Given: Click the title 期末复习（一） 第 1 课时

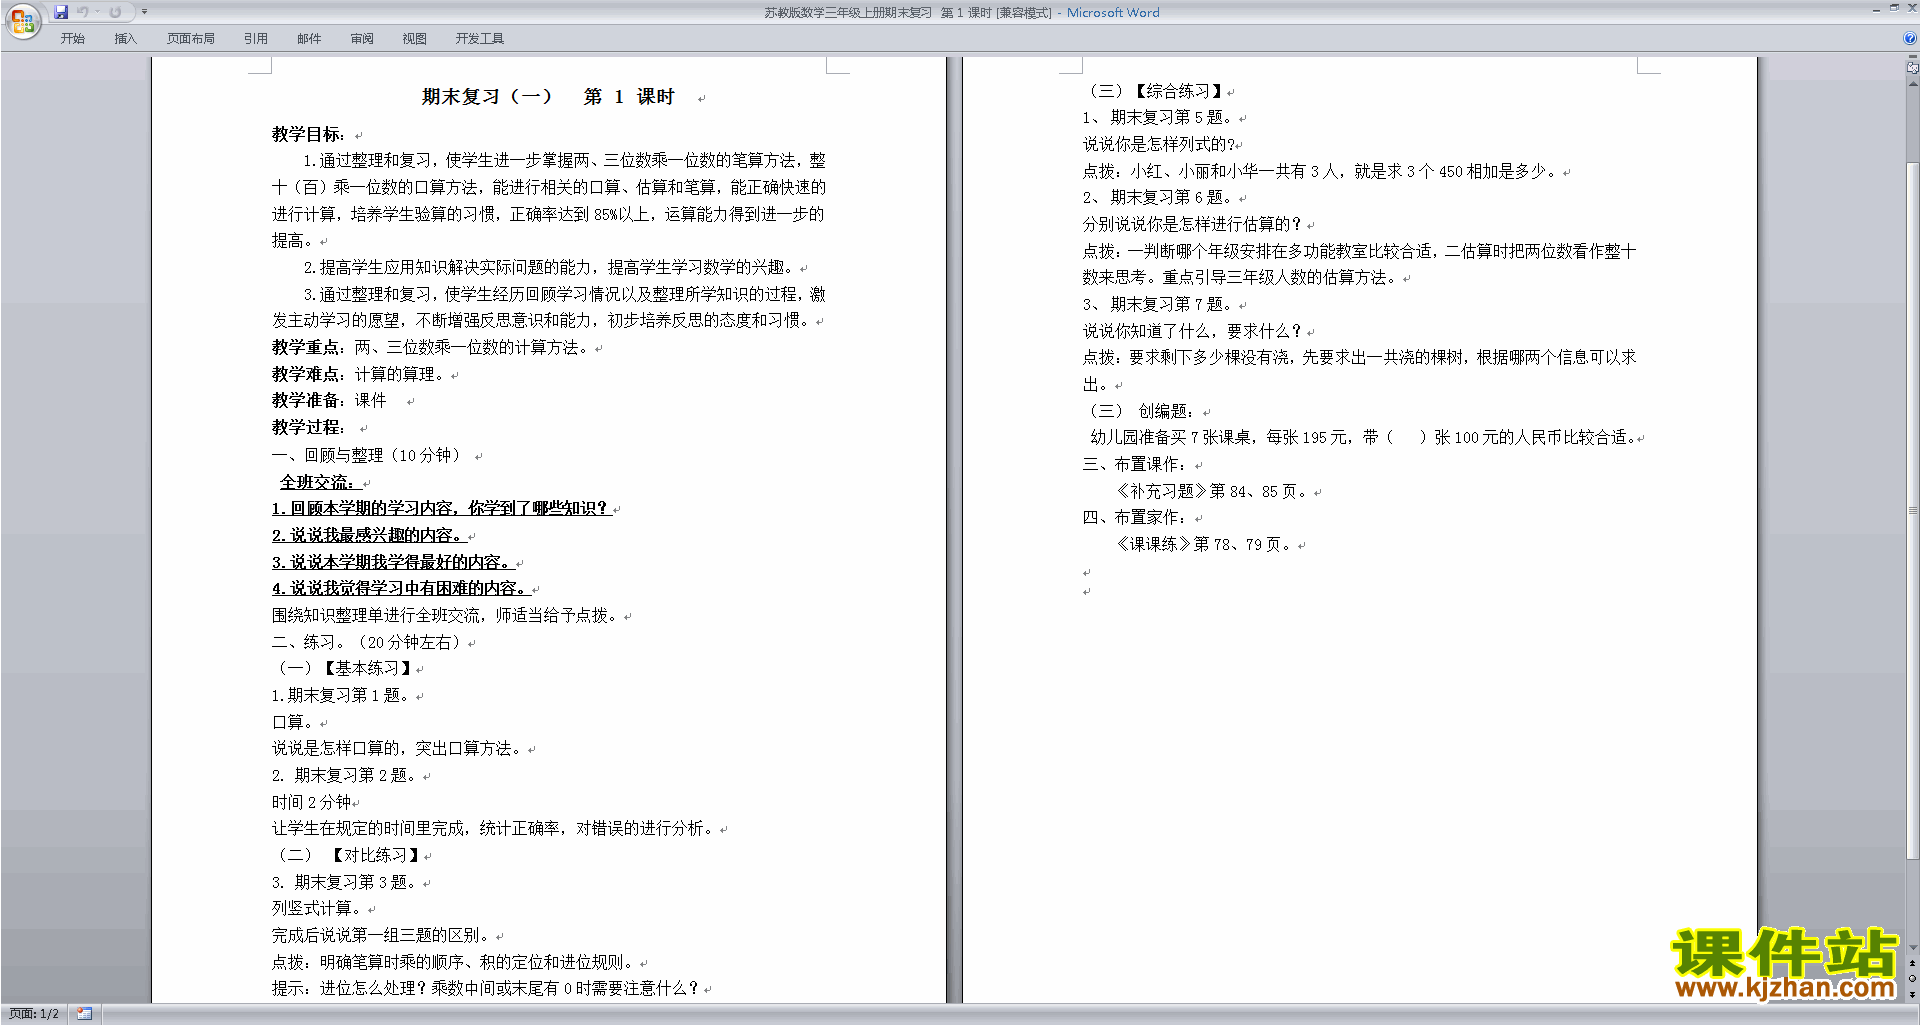Looking at the screenshot, I should pyautogui.click(x=548, y=97).
